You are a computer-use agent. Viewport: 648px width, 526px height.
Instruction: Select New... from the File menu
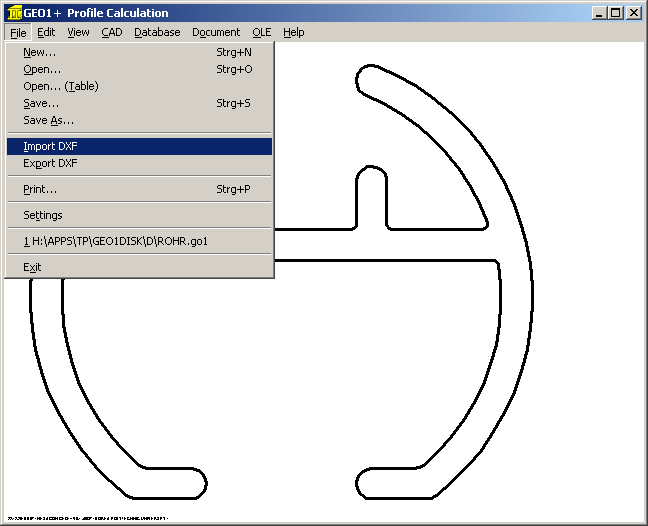click(40, 52)
